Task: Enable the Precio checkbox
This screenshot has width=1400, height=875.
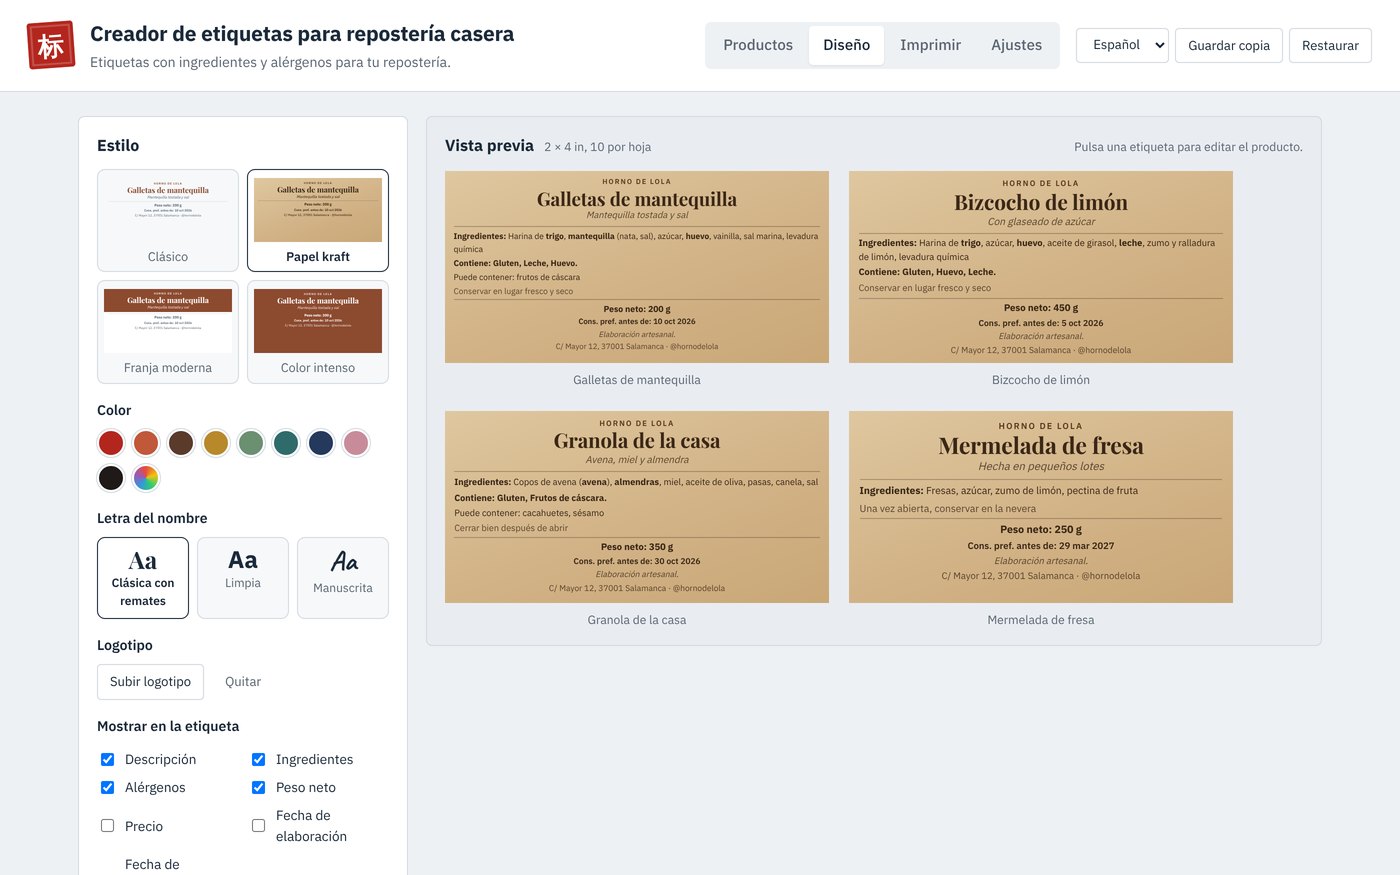Action: (x=108, y=826)
